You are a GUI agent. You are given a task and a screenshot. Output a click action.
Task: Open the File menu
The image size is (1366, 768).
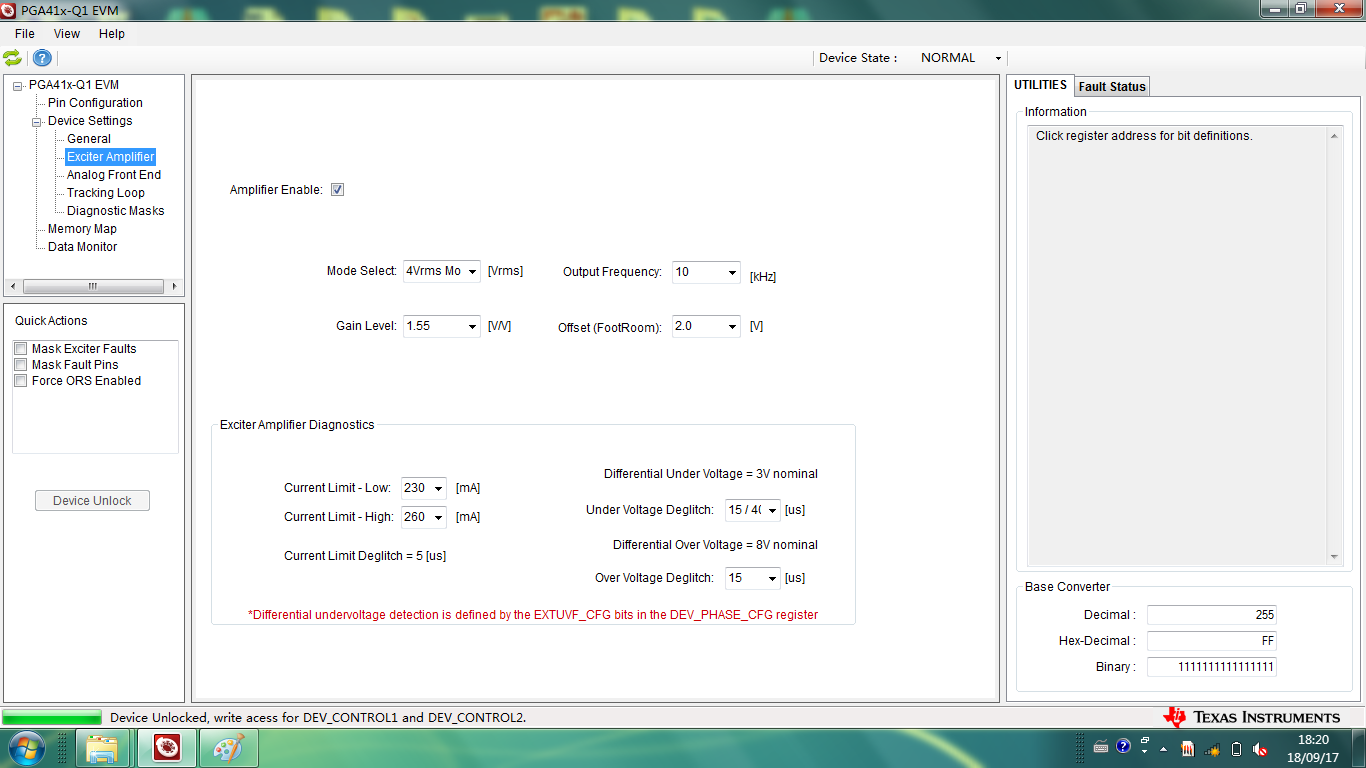point(25,34)
